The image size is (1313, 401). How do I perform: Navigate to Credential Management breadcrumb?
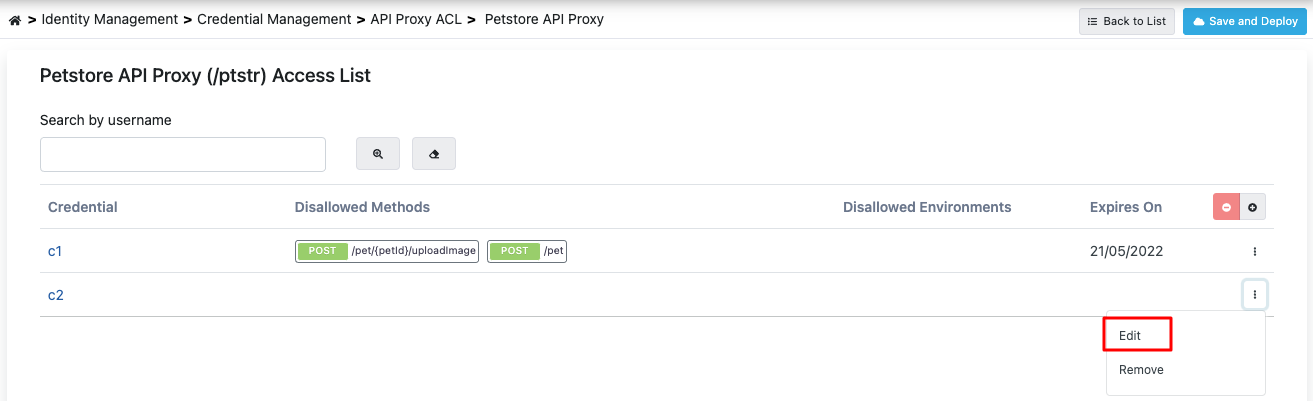(274, 19)
